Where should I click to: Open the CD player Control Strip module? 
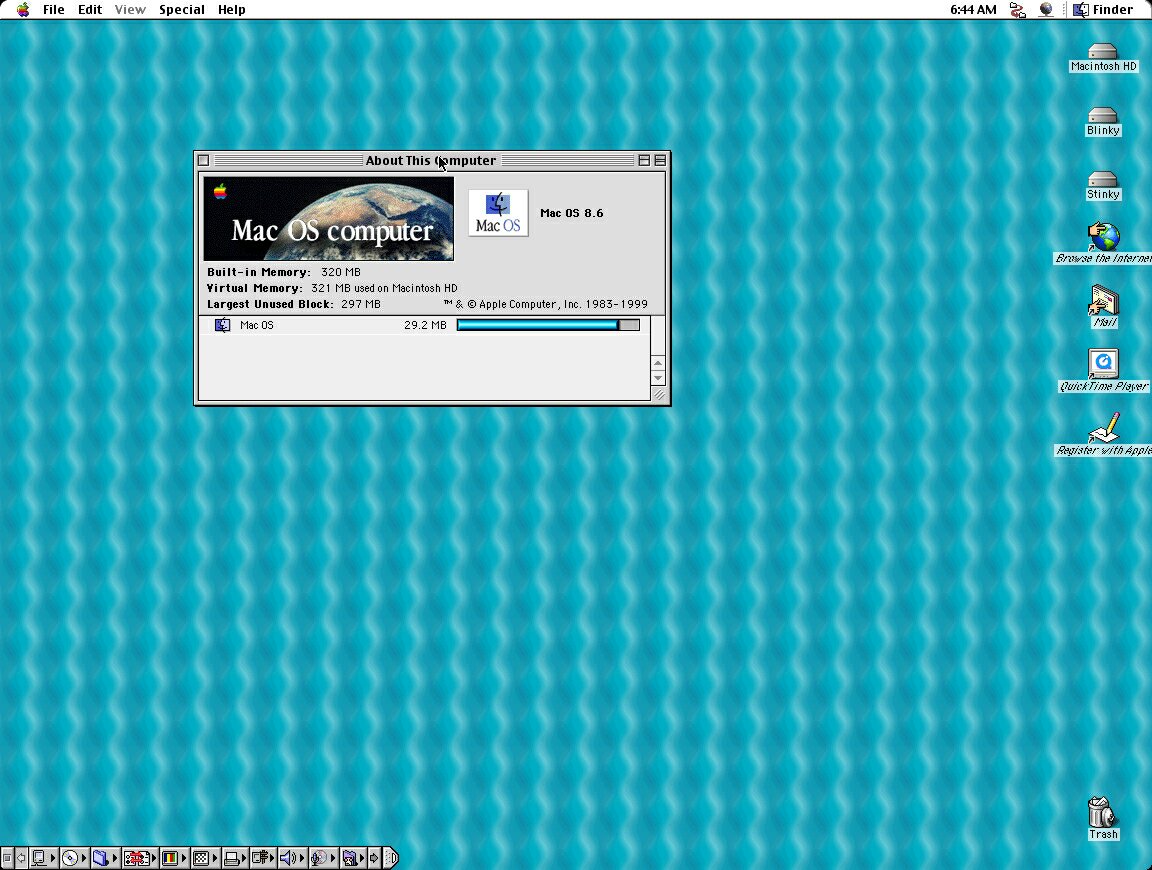pos(74,858)
